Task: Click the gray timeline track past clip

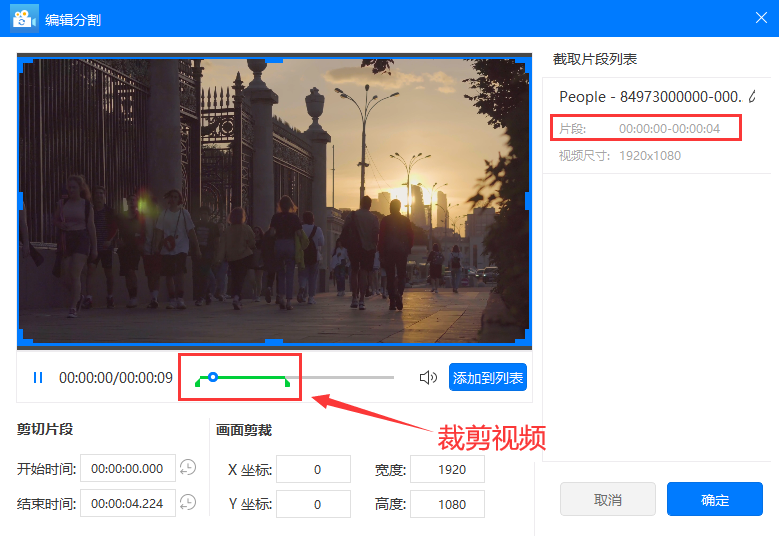Action: click(343, 378)
